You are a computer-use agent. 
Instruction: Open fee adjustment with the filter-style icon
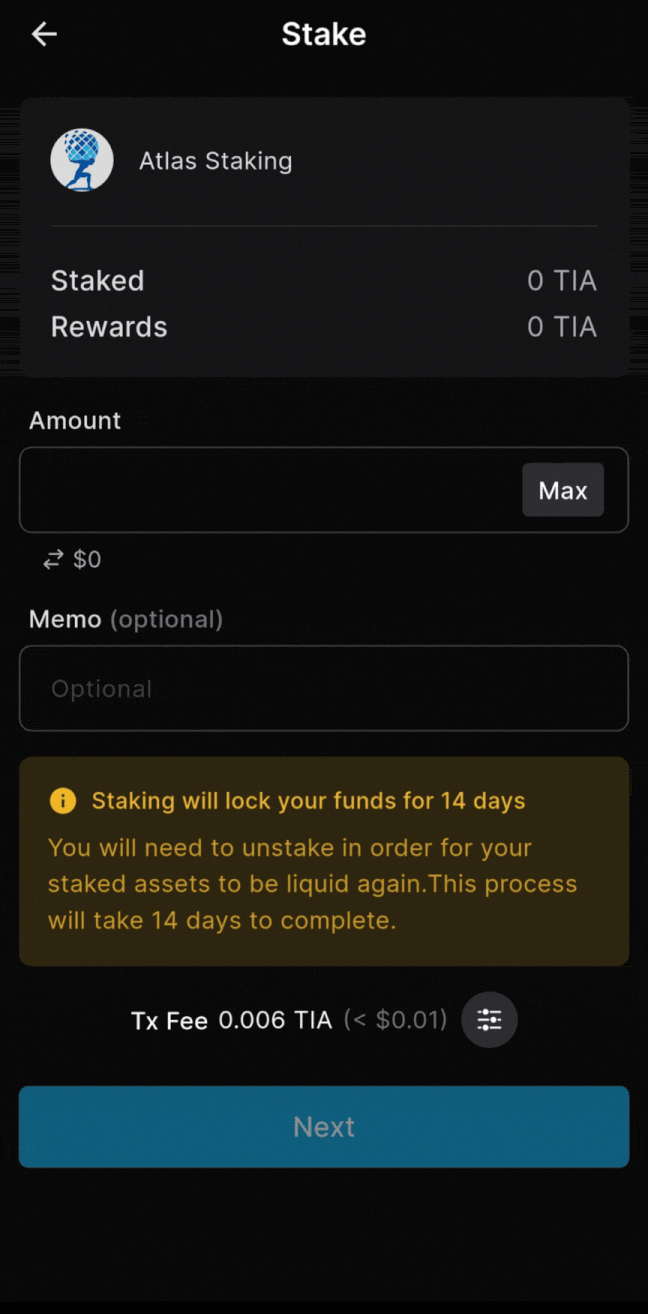click(489, 1020)
